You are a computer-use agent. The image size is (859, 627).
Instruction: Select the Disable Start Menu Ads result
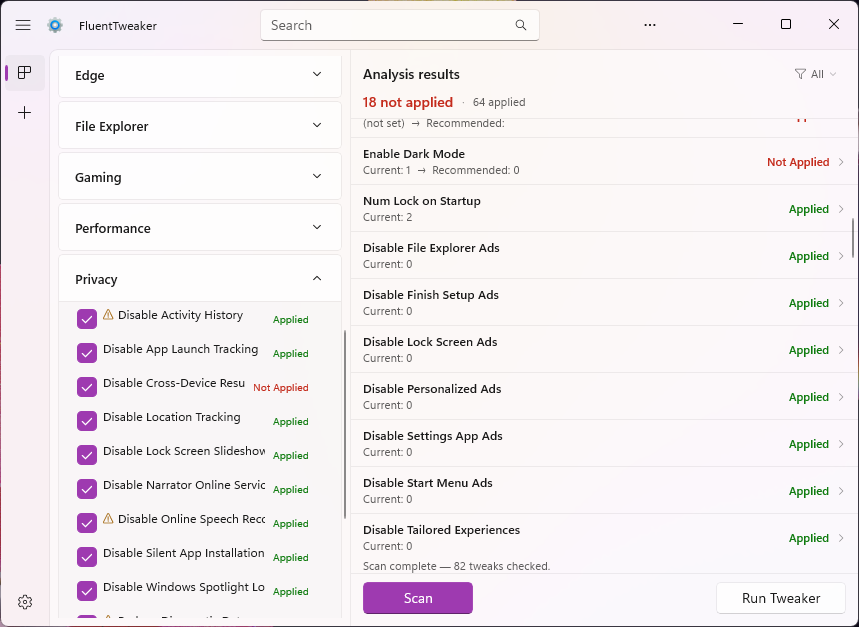pyautogui.click(x=604, y=491)
